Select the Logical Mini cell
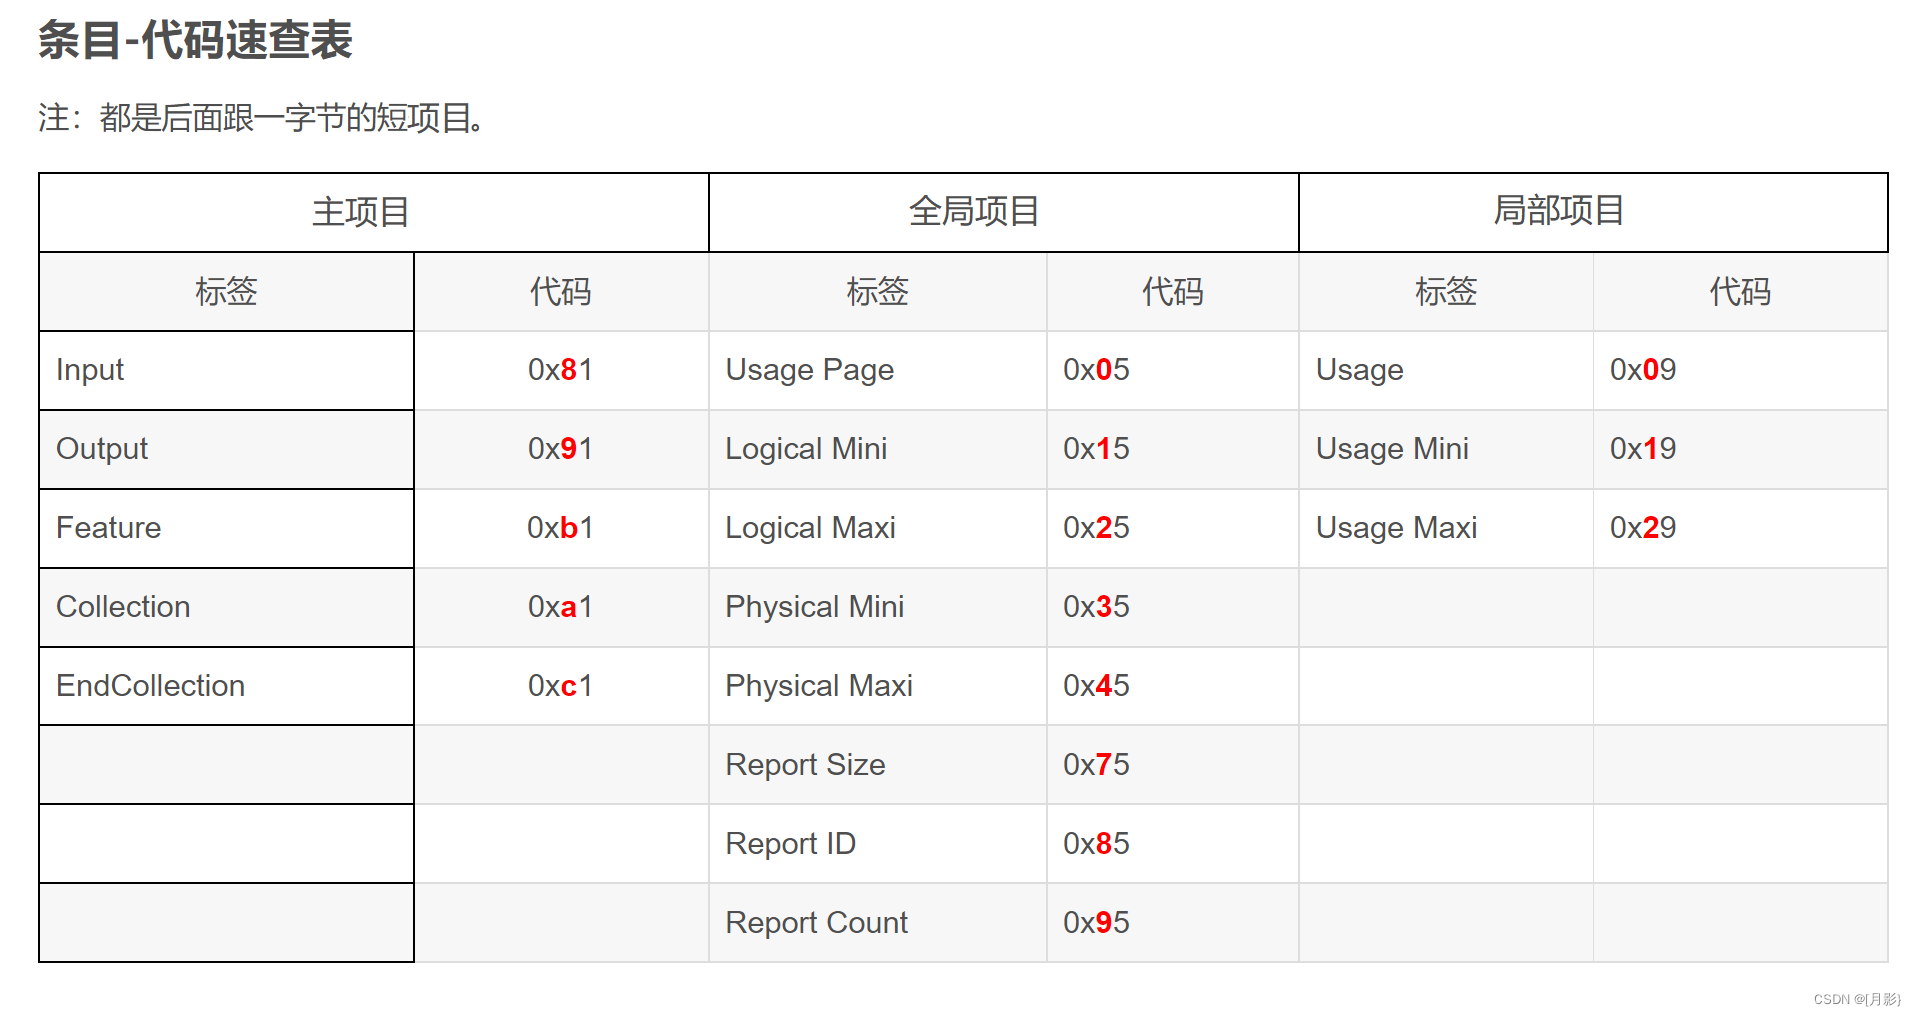The image size is (1916, 1016). click(877, 449)
